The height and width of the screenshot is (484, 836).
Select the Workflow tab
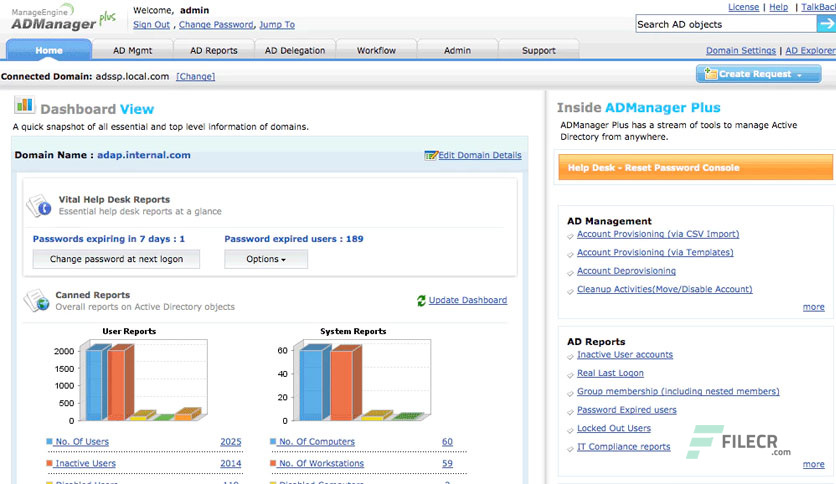tap(376, 50)
